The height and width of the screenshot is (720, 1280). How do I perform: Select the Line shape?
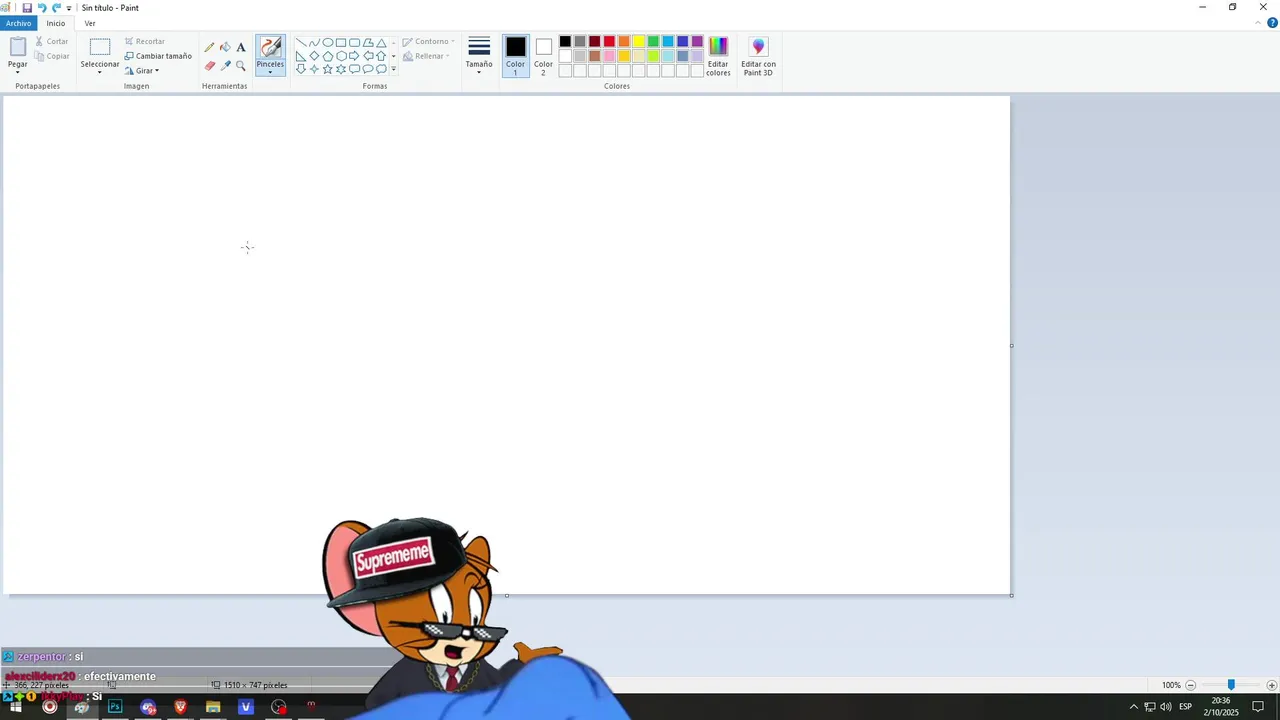click(x=301, y=43)
